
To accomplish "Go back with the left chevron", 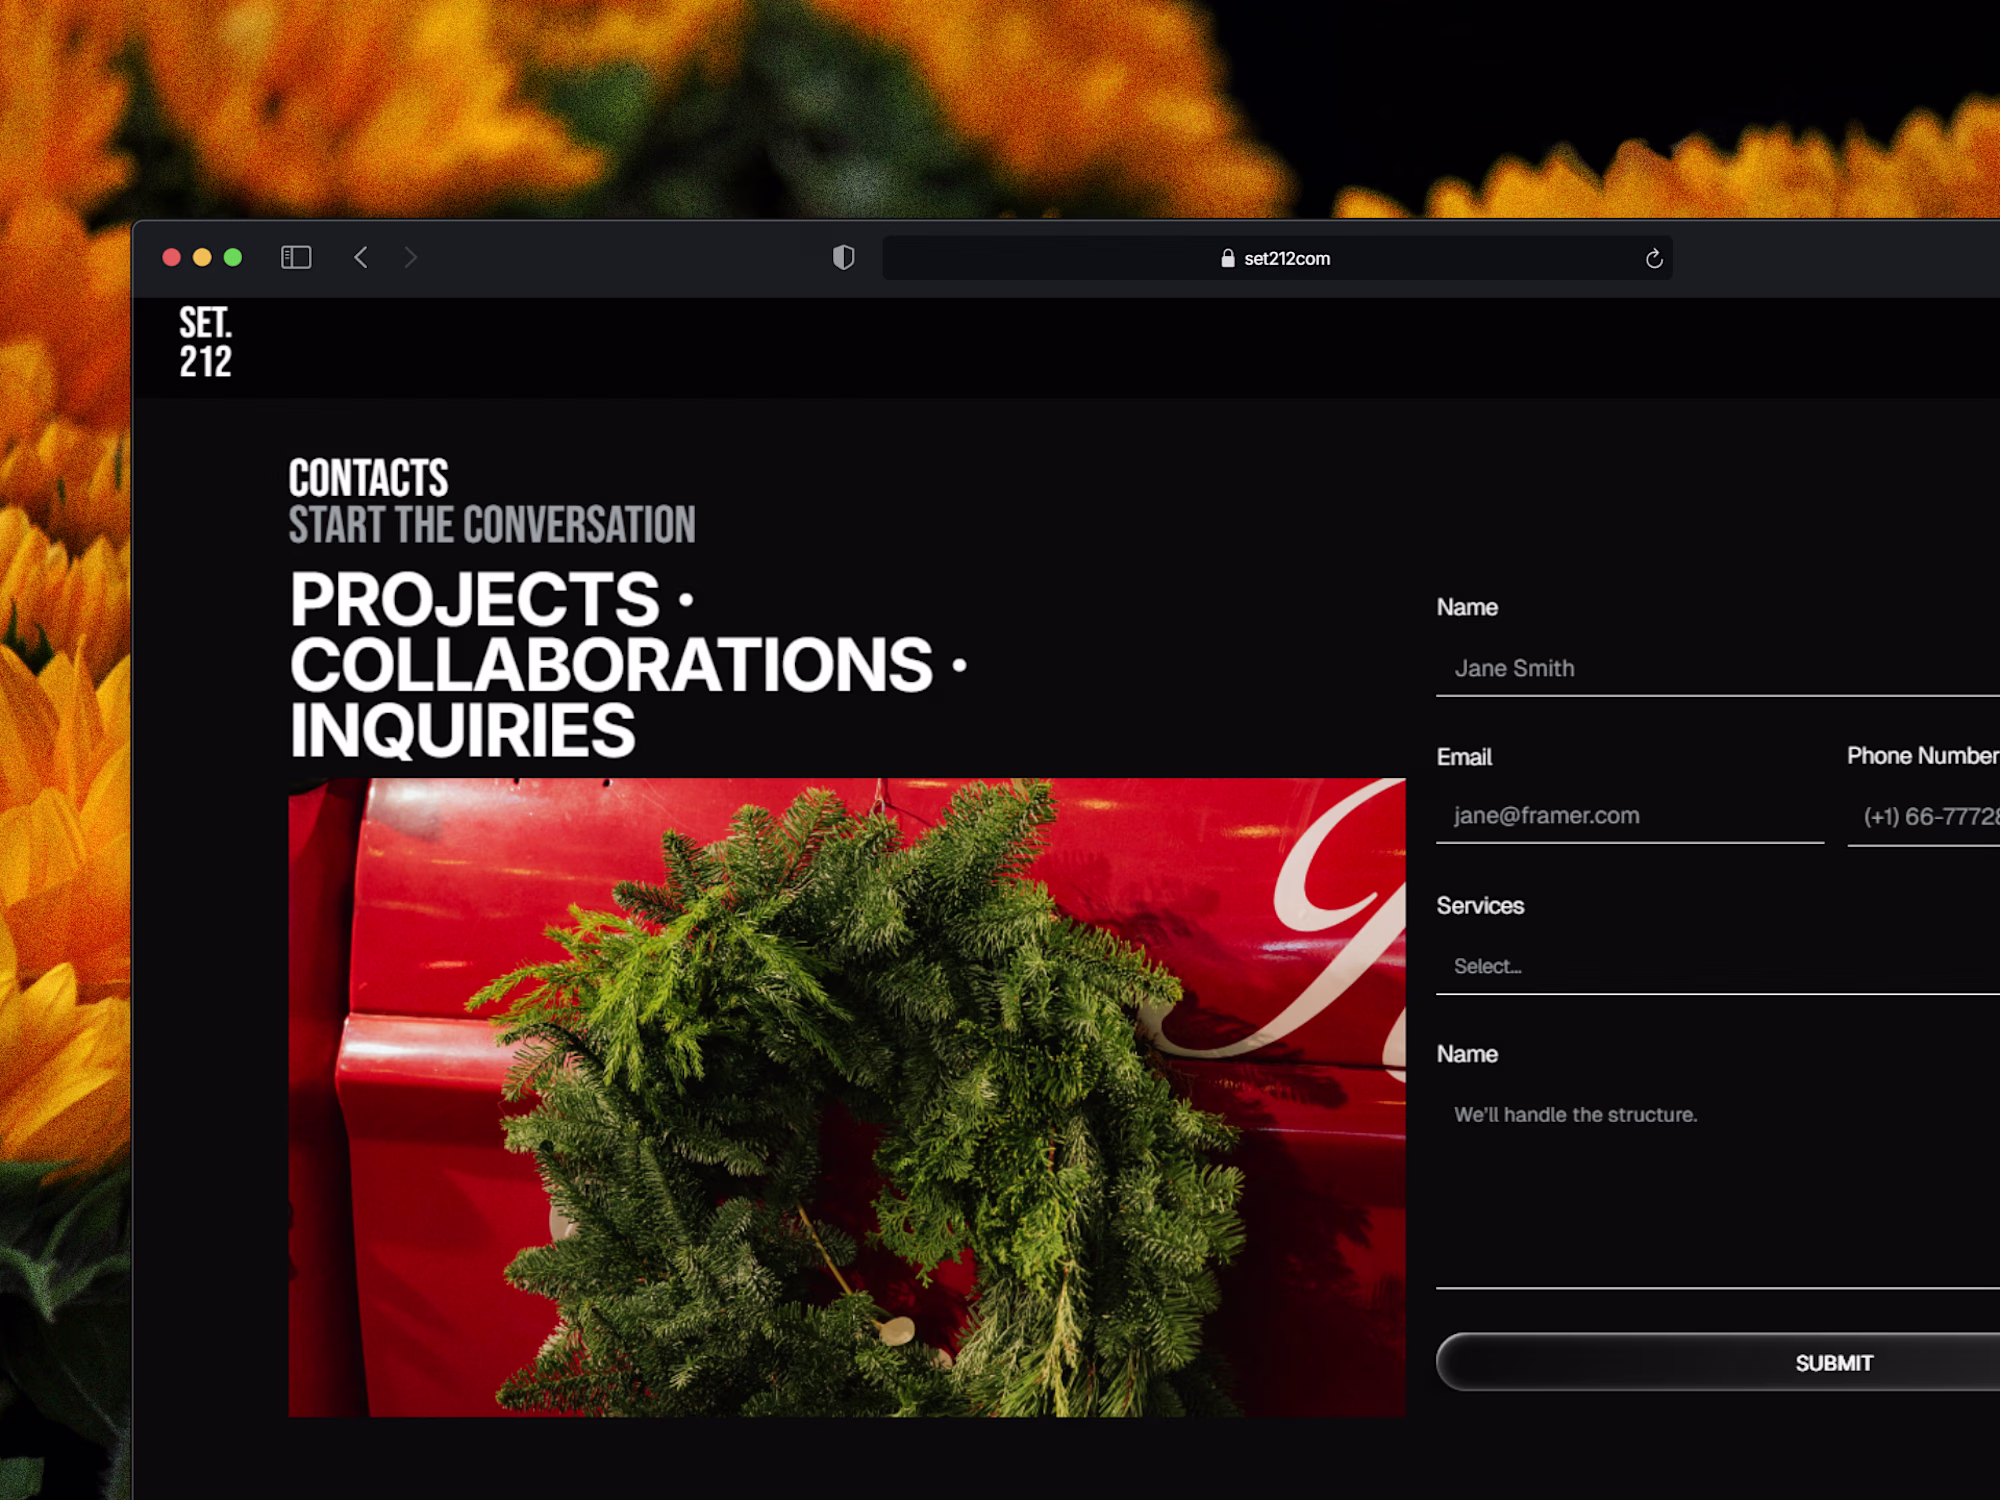I will 361,258.
